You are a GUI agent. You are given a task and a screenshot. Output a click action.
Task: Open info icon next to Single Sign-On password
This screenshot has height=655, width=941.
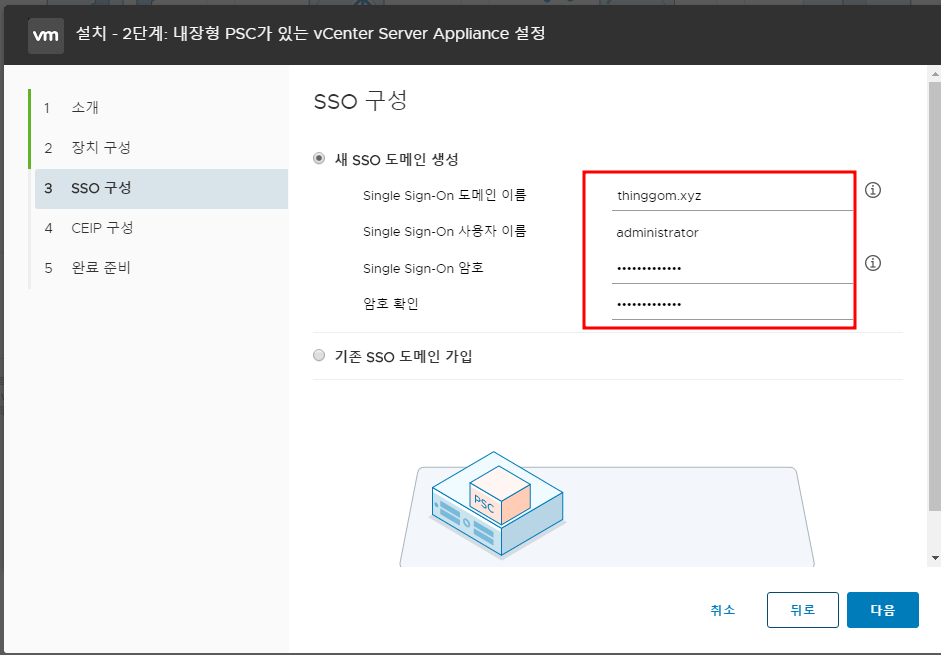coord(873,263)
